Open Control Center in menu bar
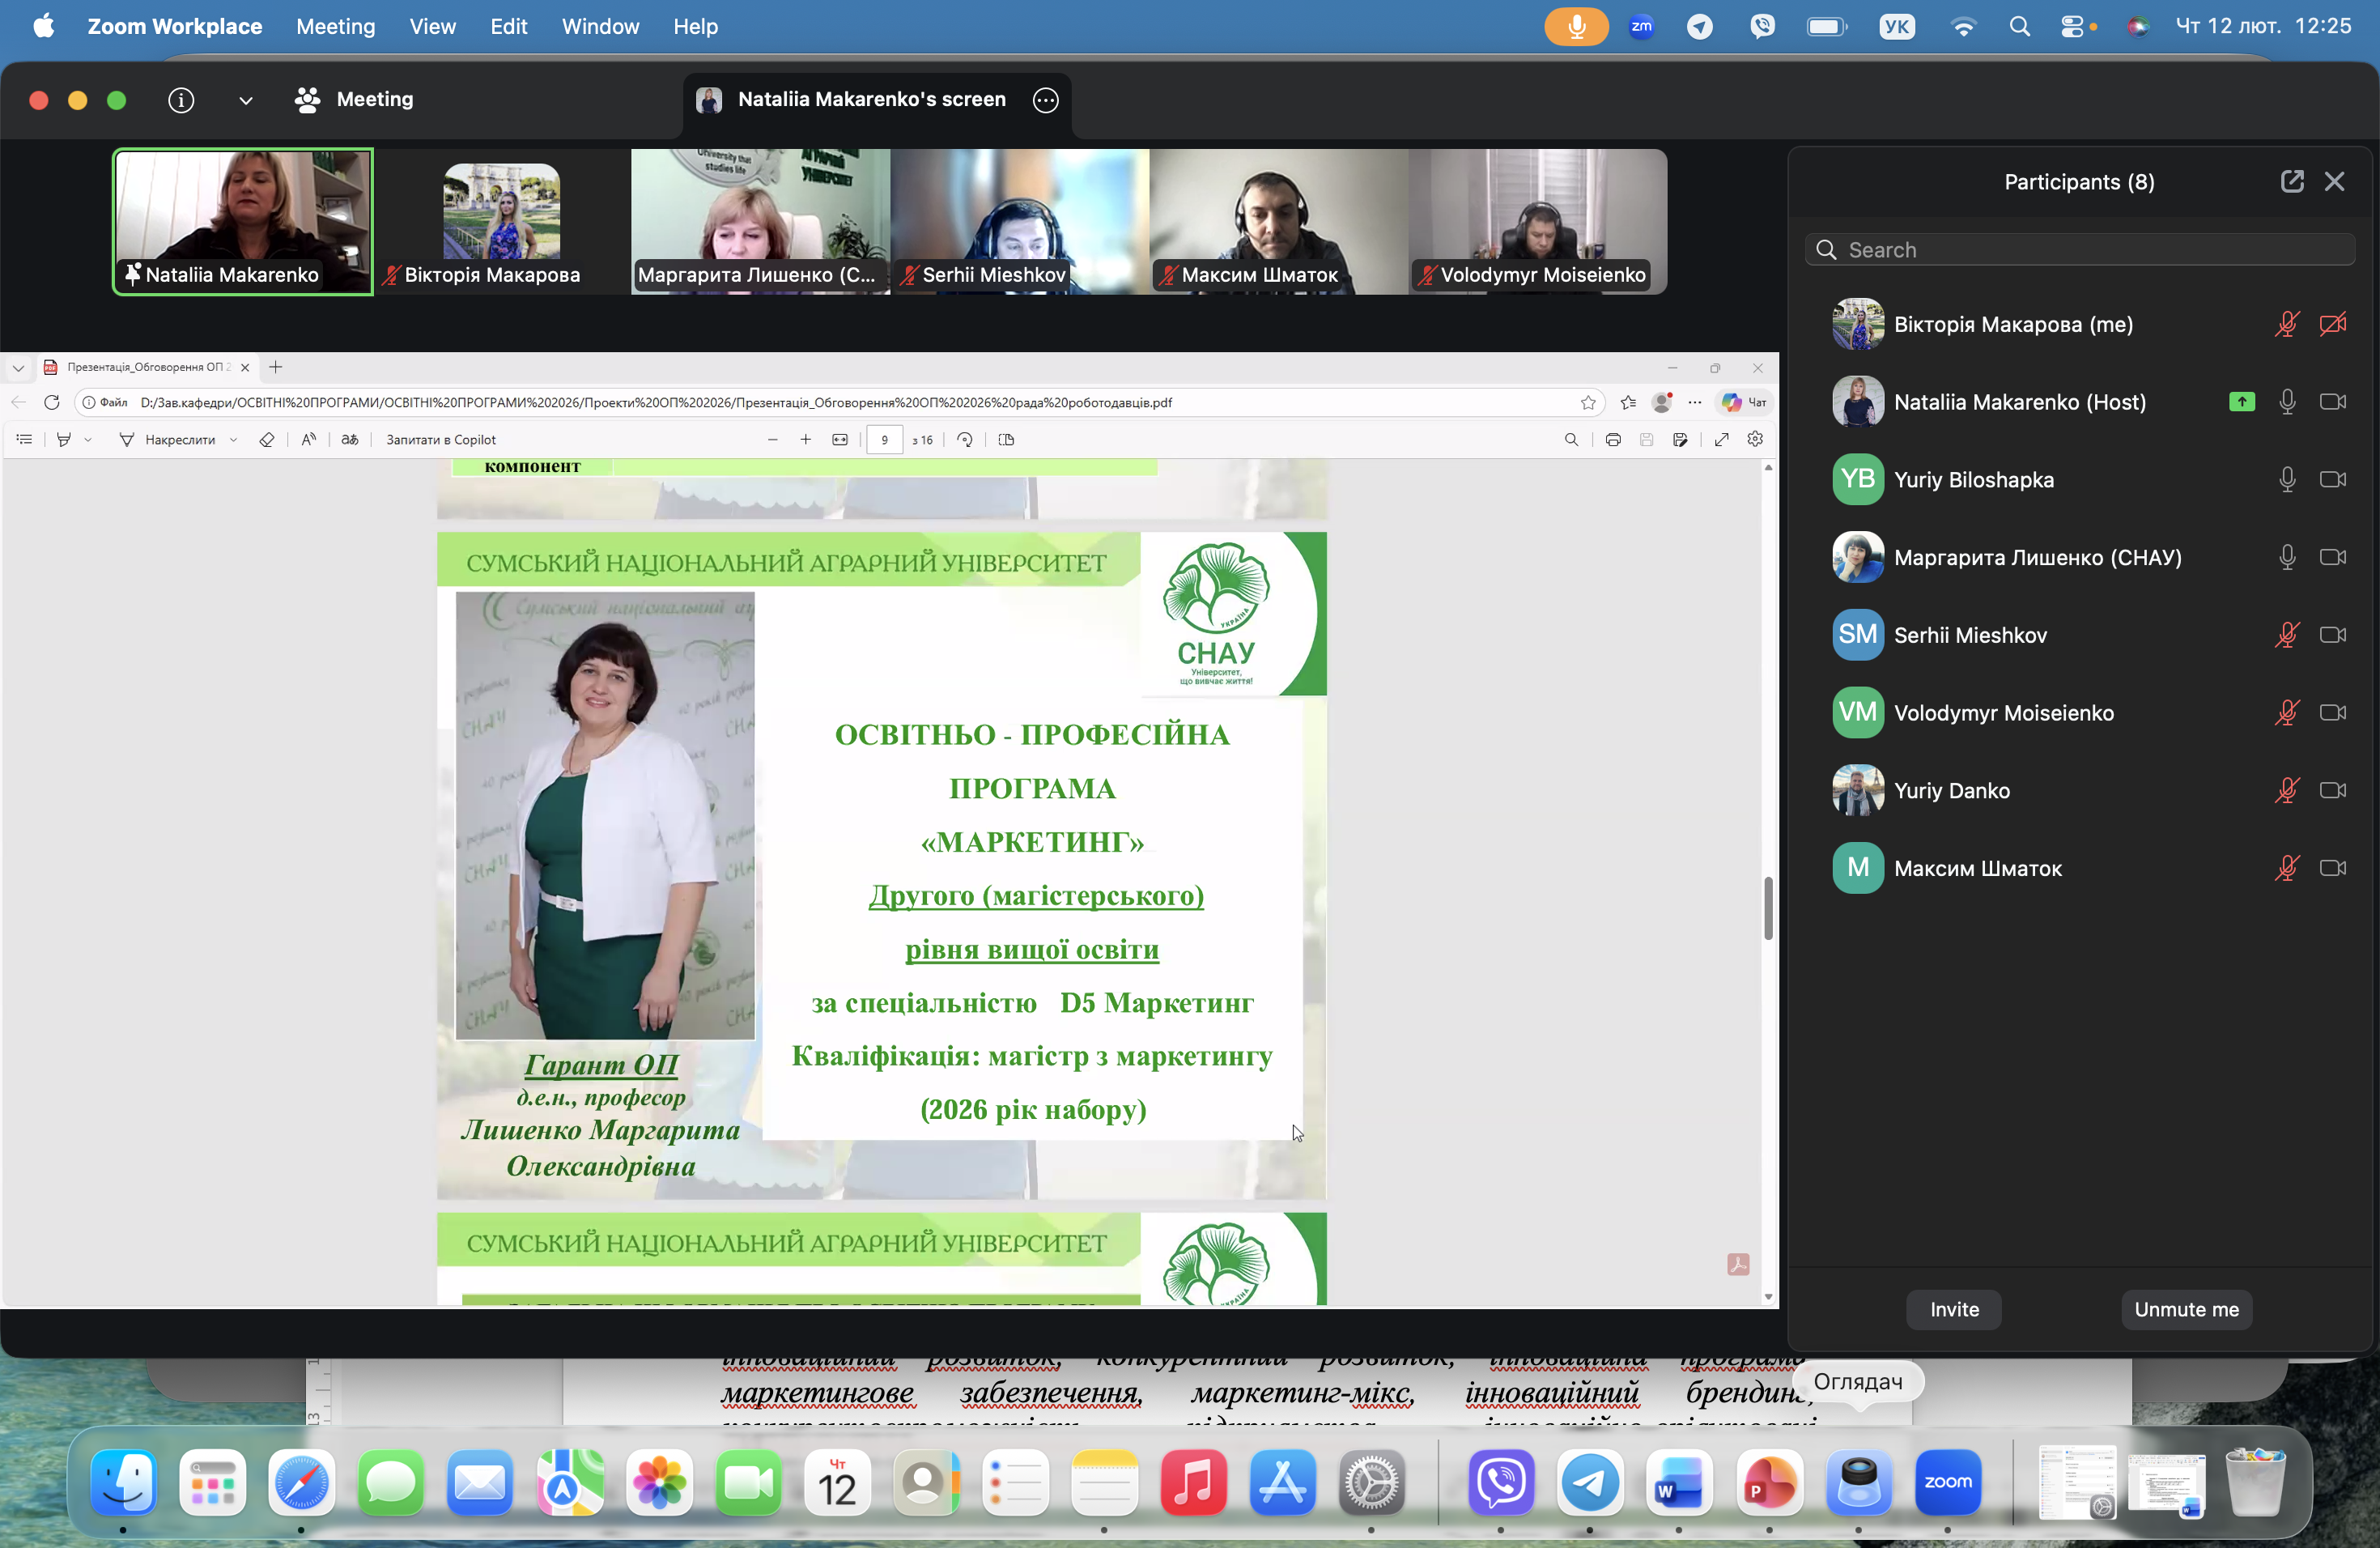 [2071, 27]
